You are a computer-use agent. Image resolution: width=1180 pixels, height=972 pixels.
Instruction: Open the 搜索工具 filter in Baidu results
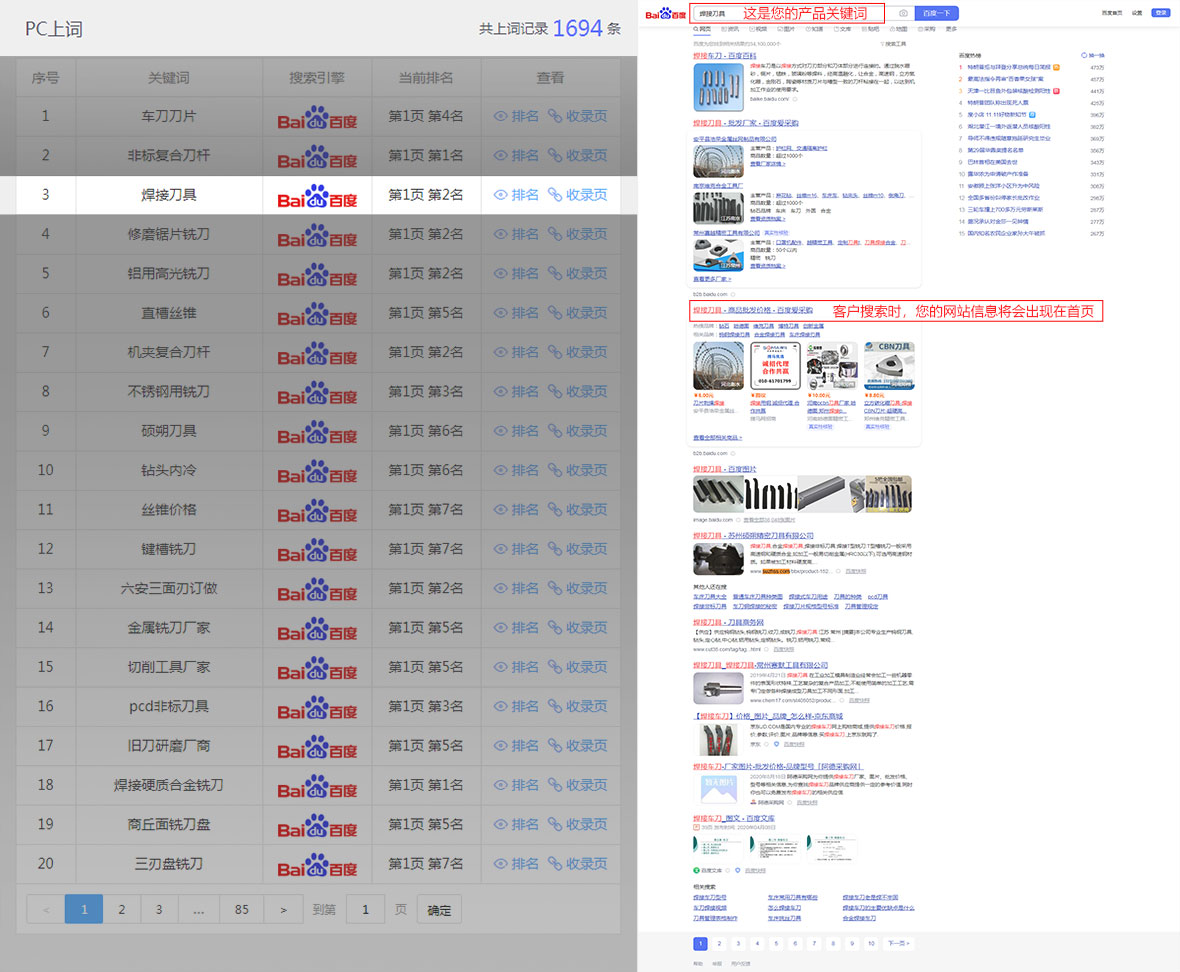pos(893,44)
